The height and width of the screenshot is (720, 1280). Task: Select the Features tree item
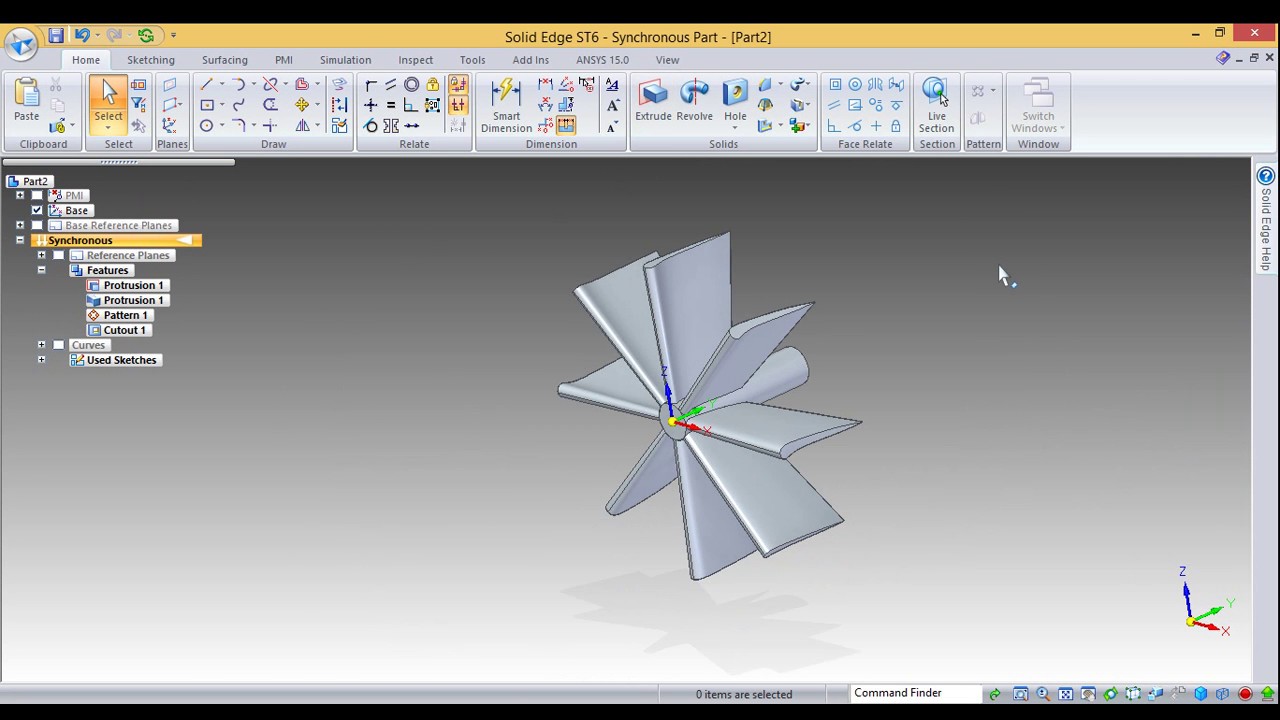[100, 270]
